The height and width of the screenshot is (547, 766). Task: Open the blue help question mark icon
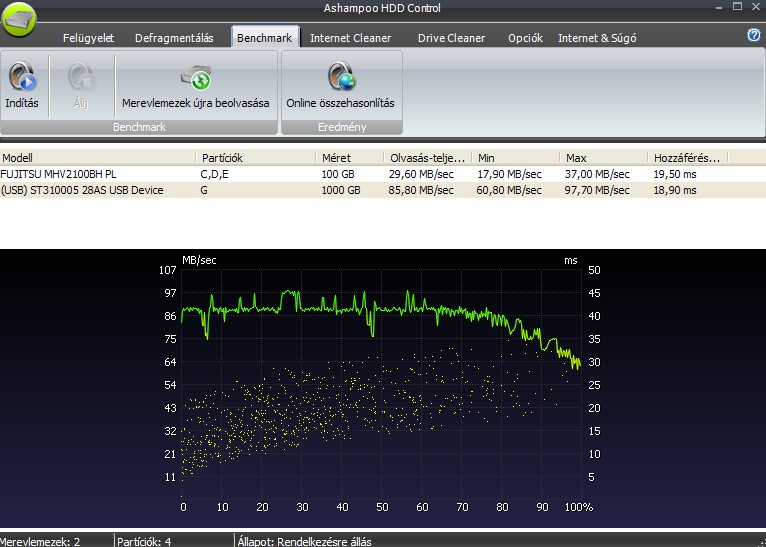click(754, 35)
